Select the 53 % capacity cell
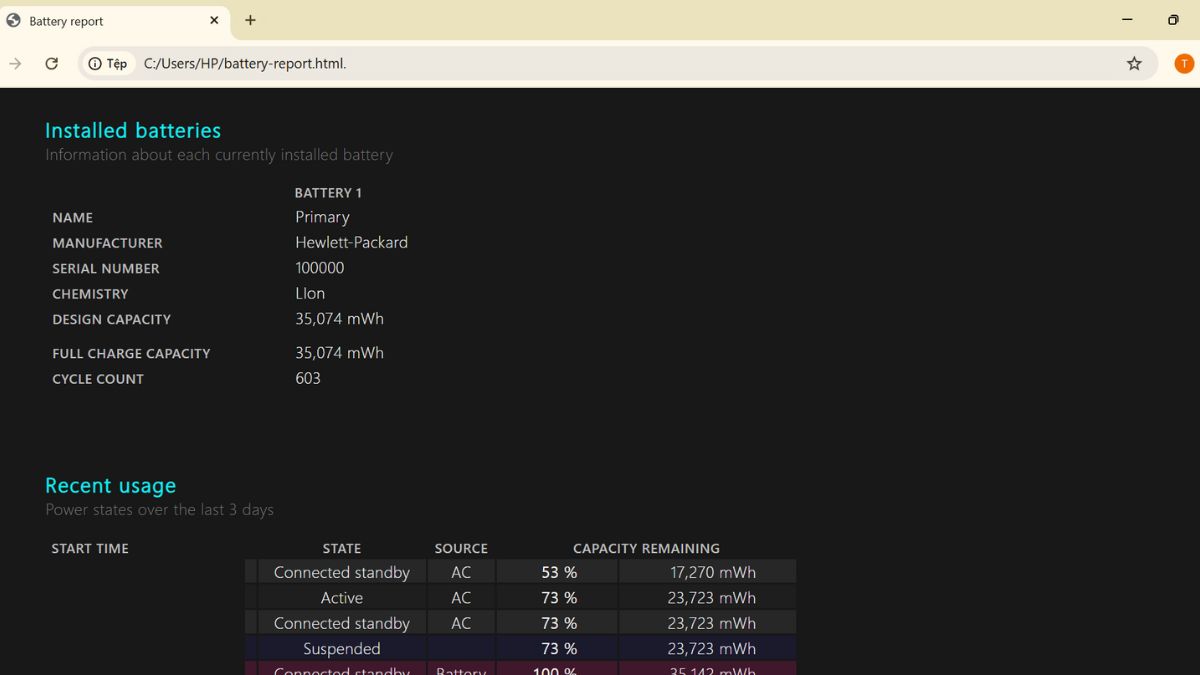The width and height of the screenshot is (1200, 675). [558, 572]
